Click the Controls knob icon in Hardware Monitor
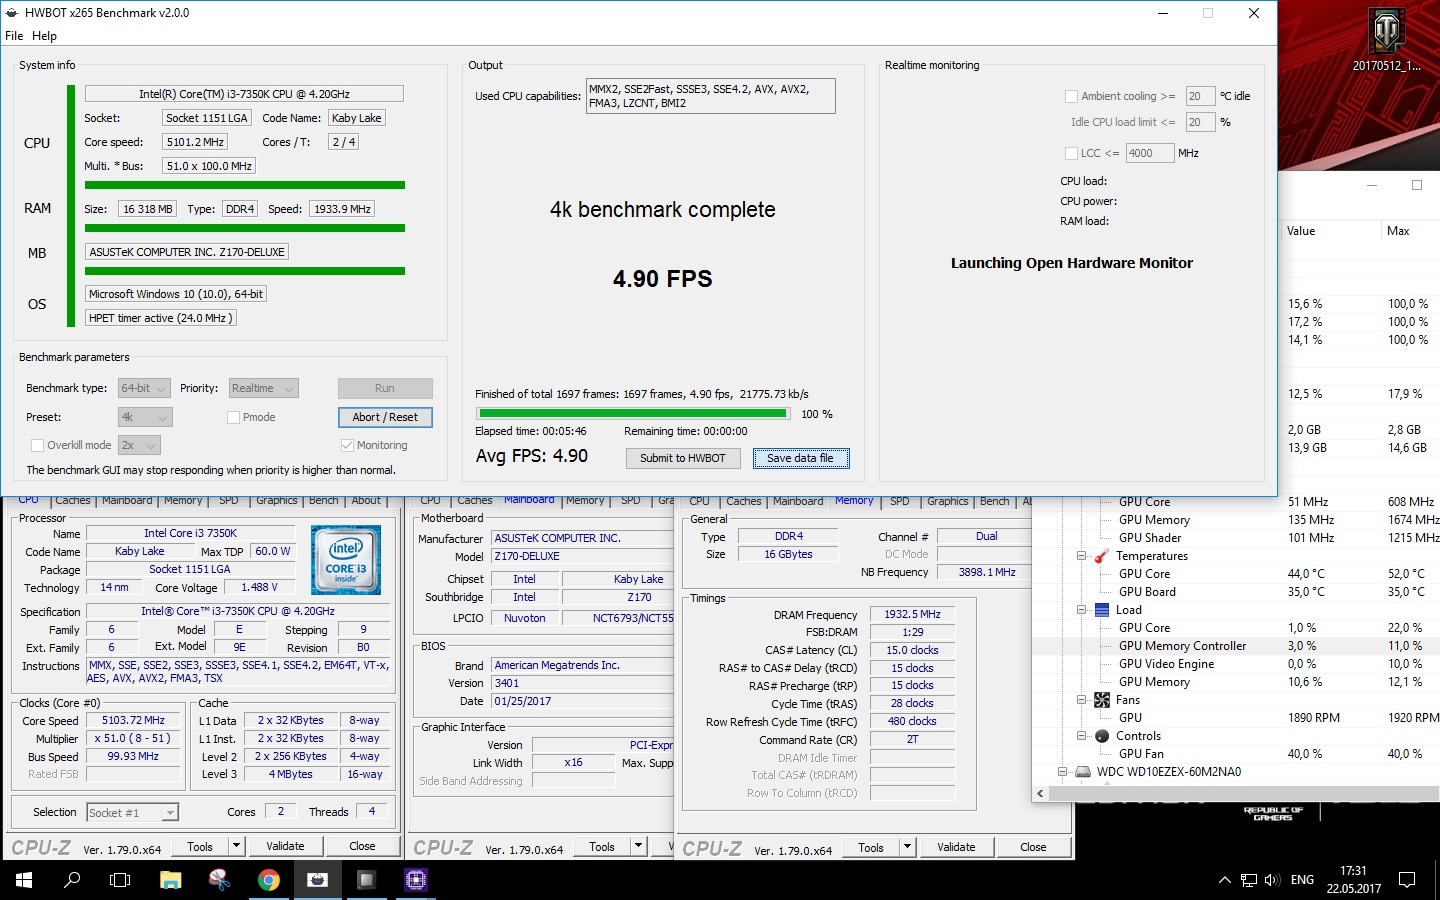Viewport: 1440px width, 900px height. click(x=1102, y=736)
